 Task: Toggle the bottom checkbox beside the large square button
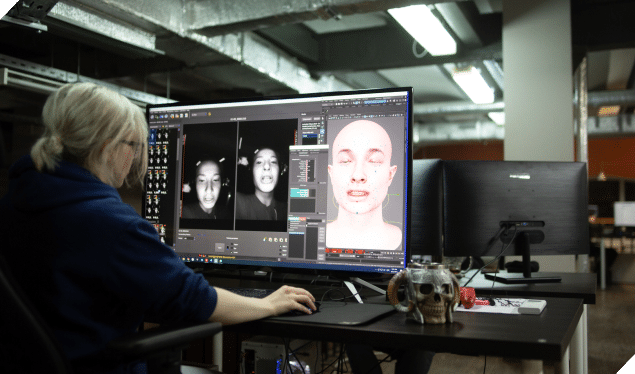click(232, 253)
